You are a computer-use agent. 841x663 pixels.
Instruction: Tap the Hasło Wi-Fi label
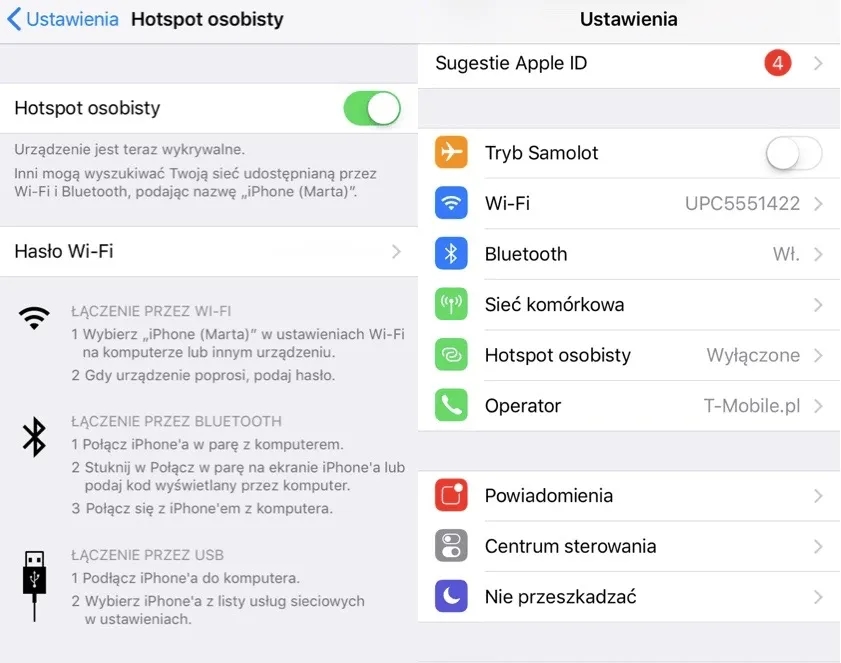pos(64,252)
